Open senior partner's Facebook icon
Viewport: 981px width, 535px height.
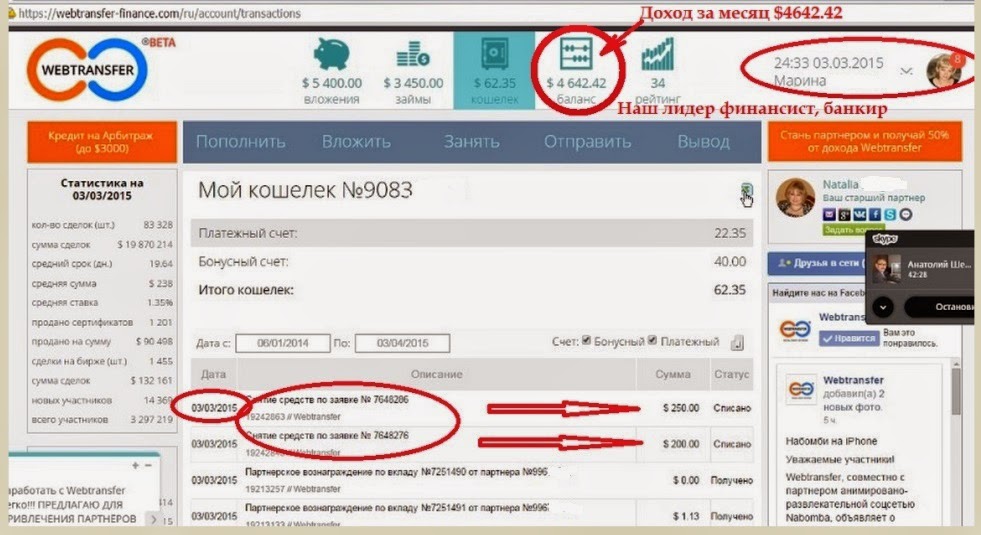click(x=875, y=215)
